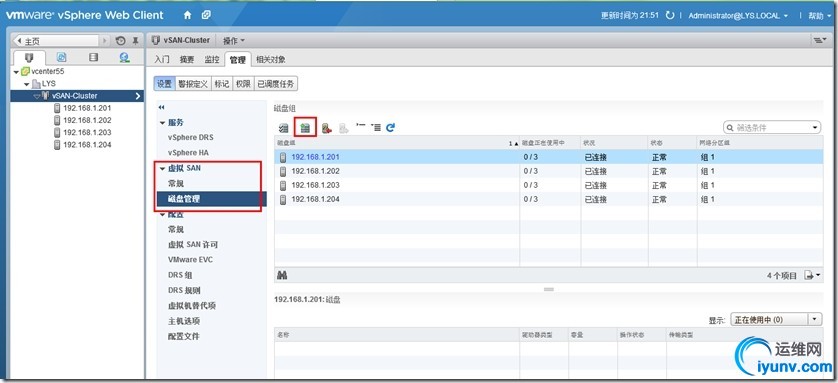
Task: Open DRS 组 settings
Action: (x=180, y=275)
